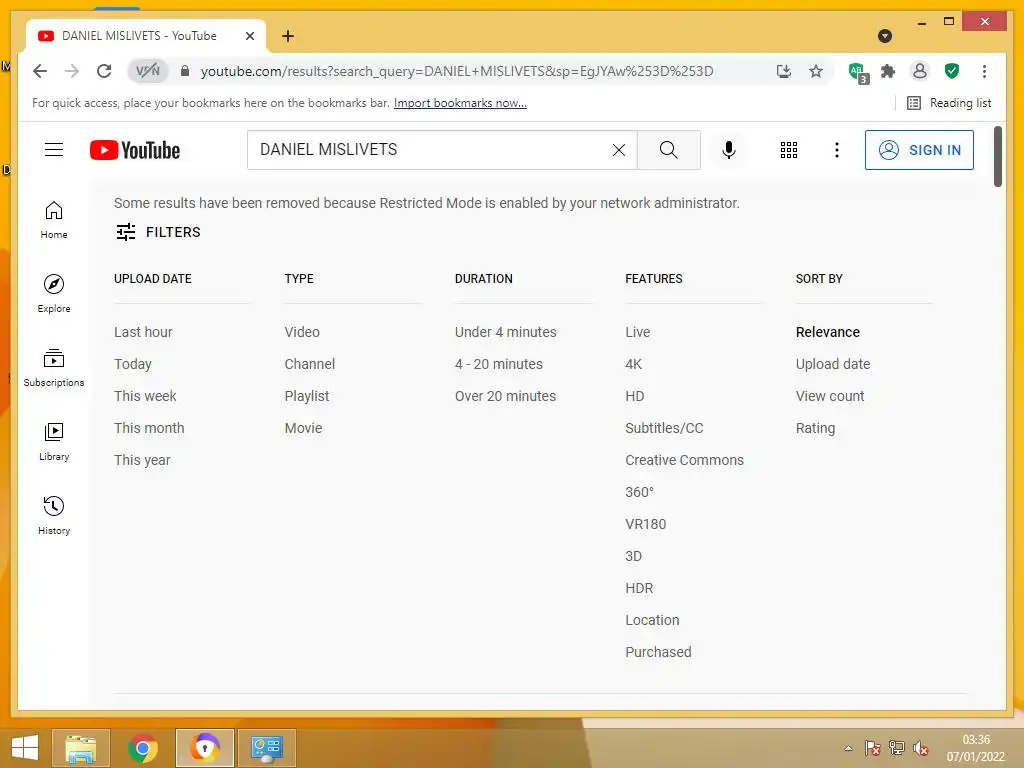
Task: Go back with the browser back arrow
Action: tap(40, 71)
